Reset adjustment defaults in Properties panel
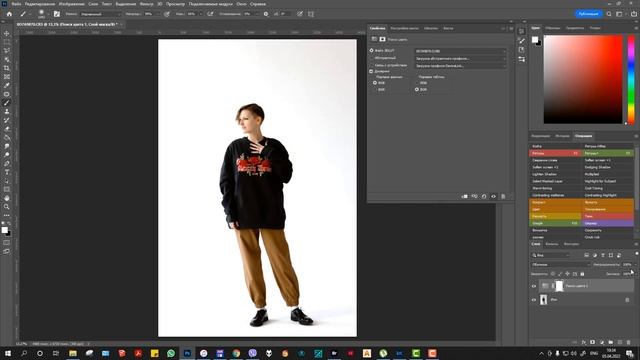 [484, 196]
